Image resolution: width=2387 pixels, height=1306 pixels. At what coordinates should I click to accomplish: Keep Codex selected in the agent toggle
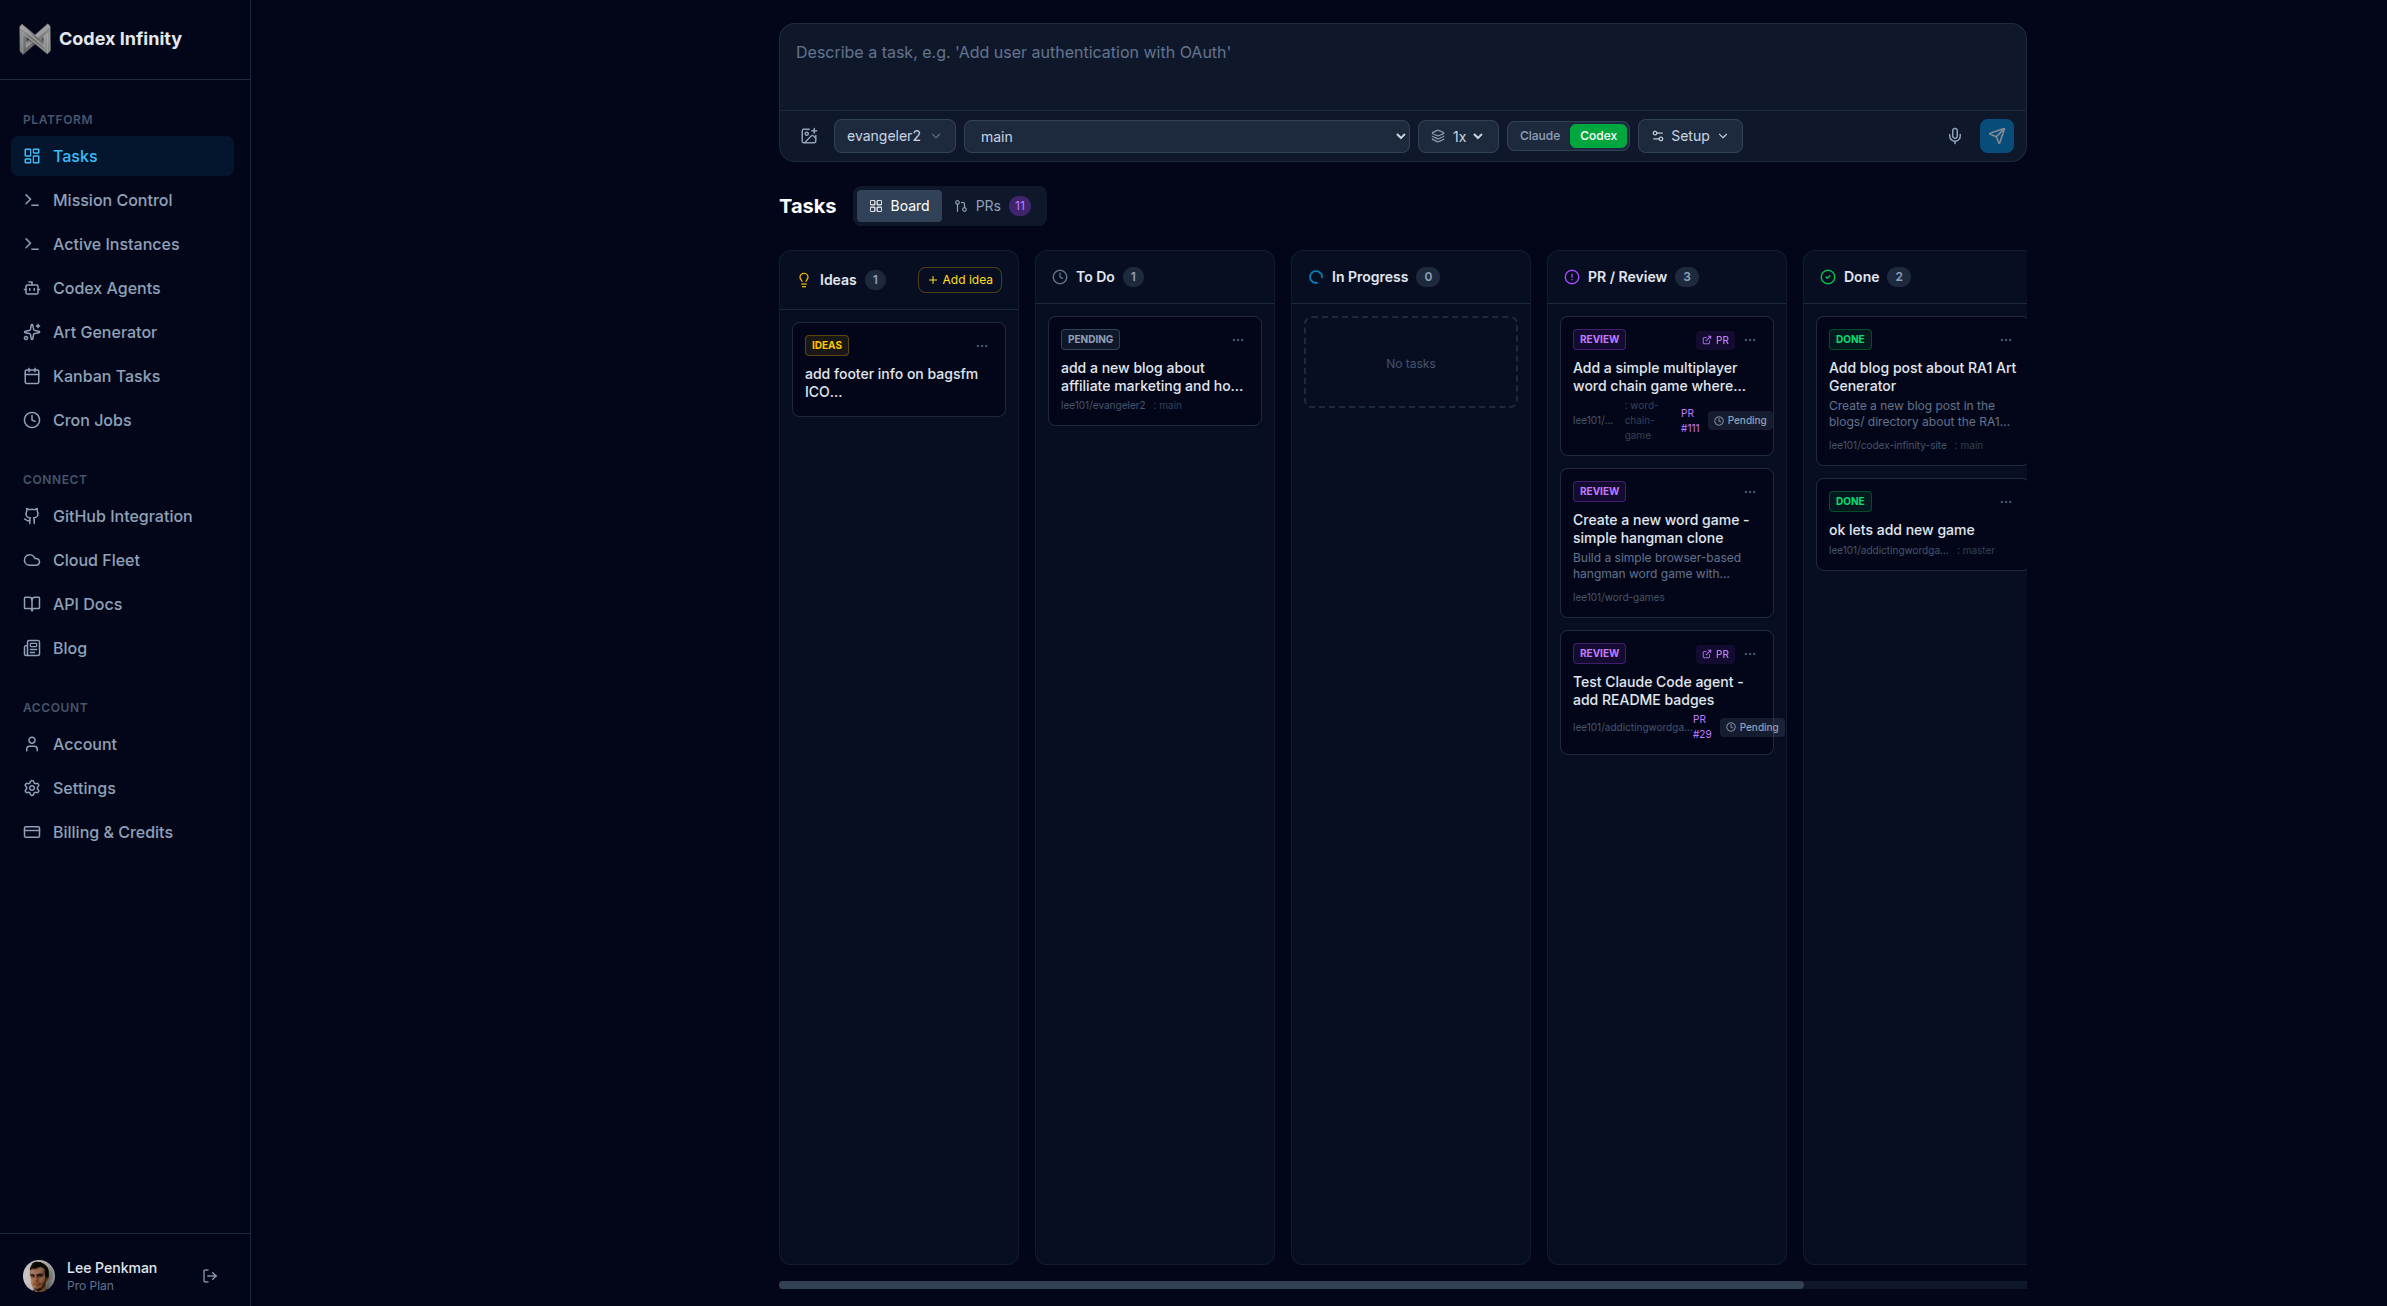pos(1597,135)
